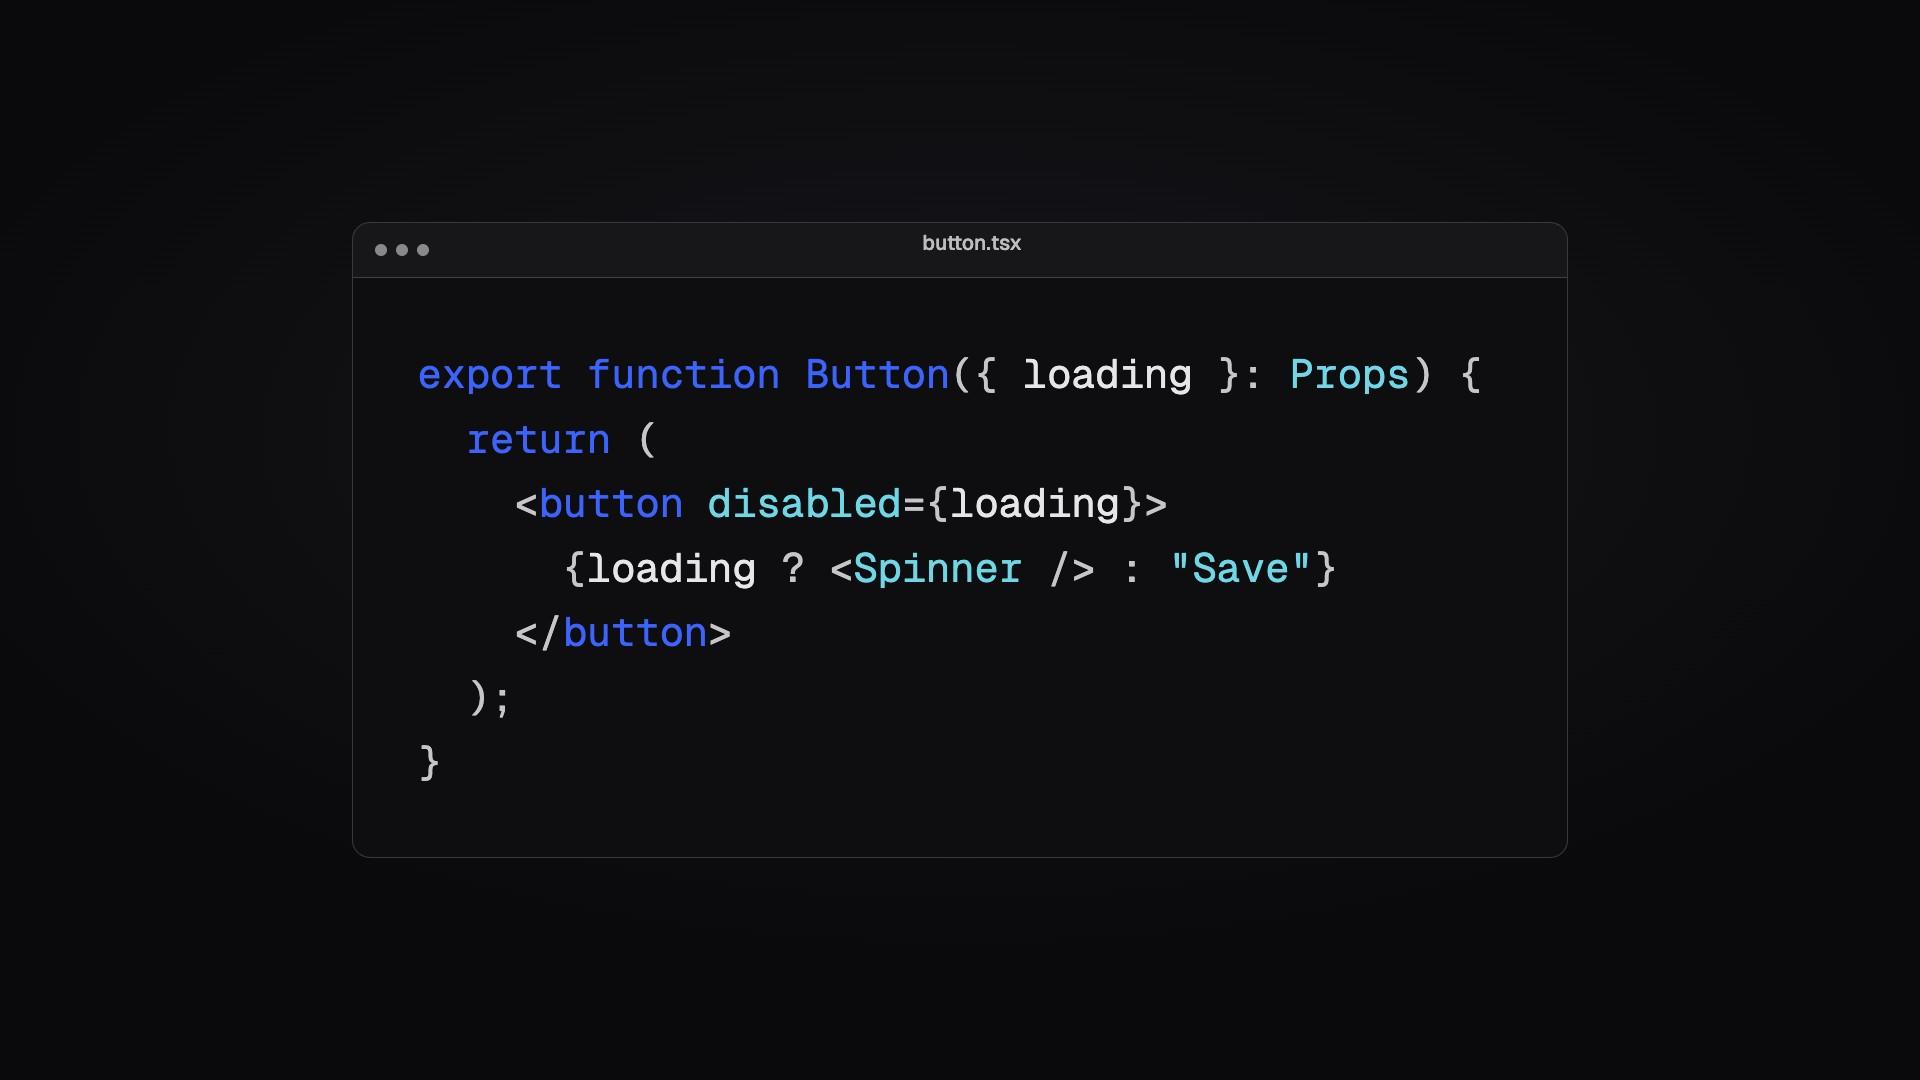This screenshot has width=1920, height=1080.
Task: Click the Props type annotation
Action: click(1349, 375)
